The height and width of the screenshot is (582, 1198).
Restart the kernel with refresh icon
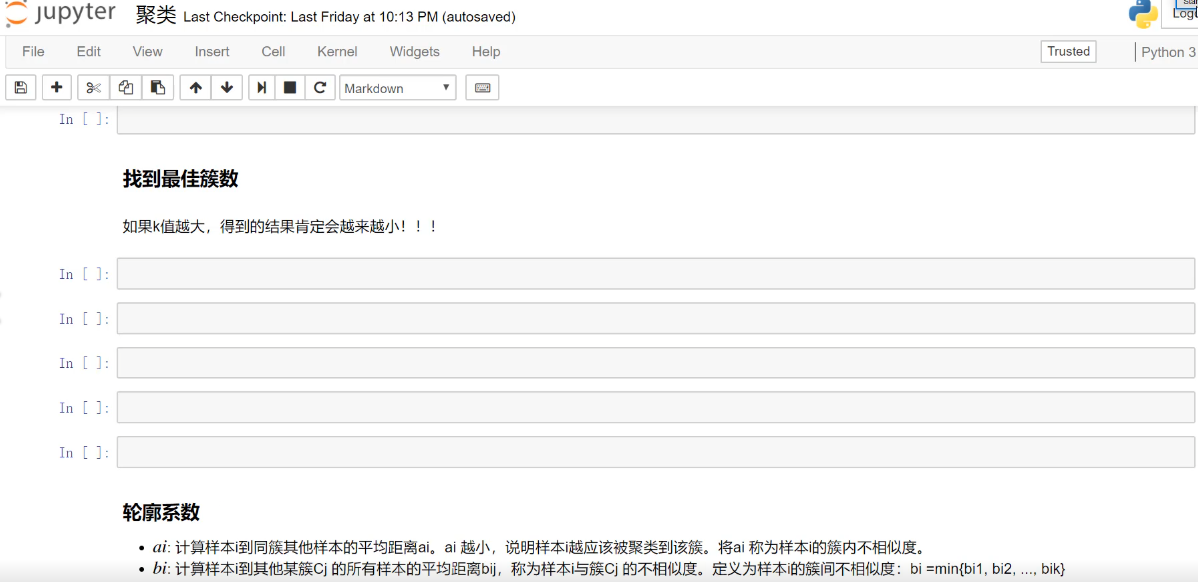click(x=320, y=88)
